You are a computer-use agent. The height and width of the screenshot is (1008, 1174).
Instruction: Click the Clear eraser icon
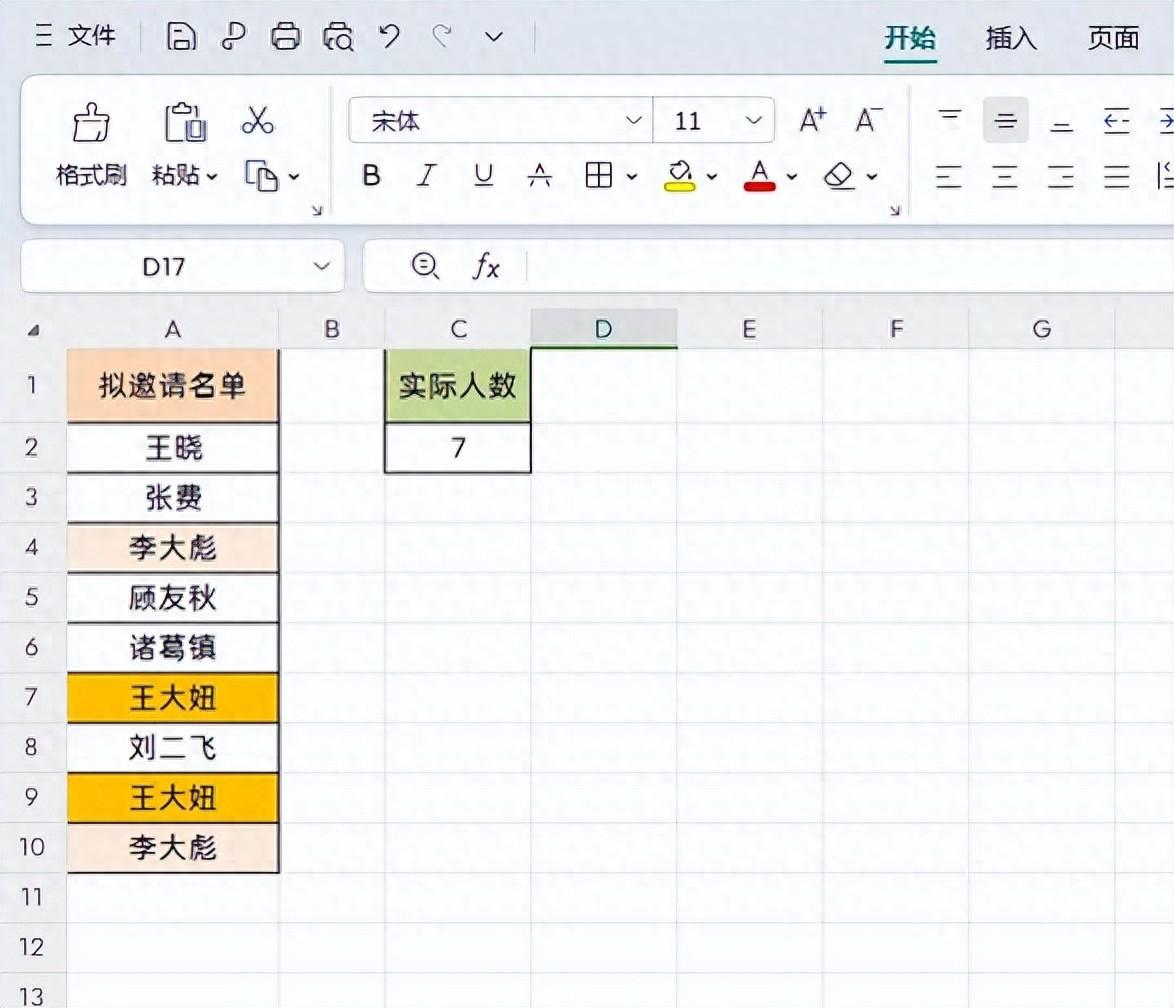click(x=839, y=176)
